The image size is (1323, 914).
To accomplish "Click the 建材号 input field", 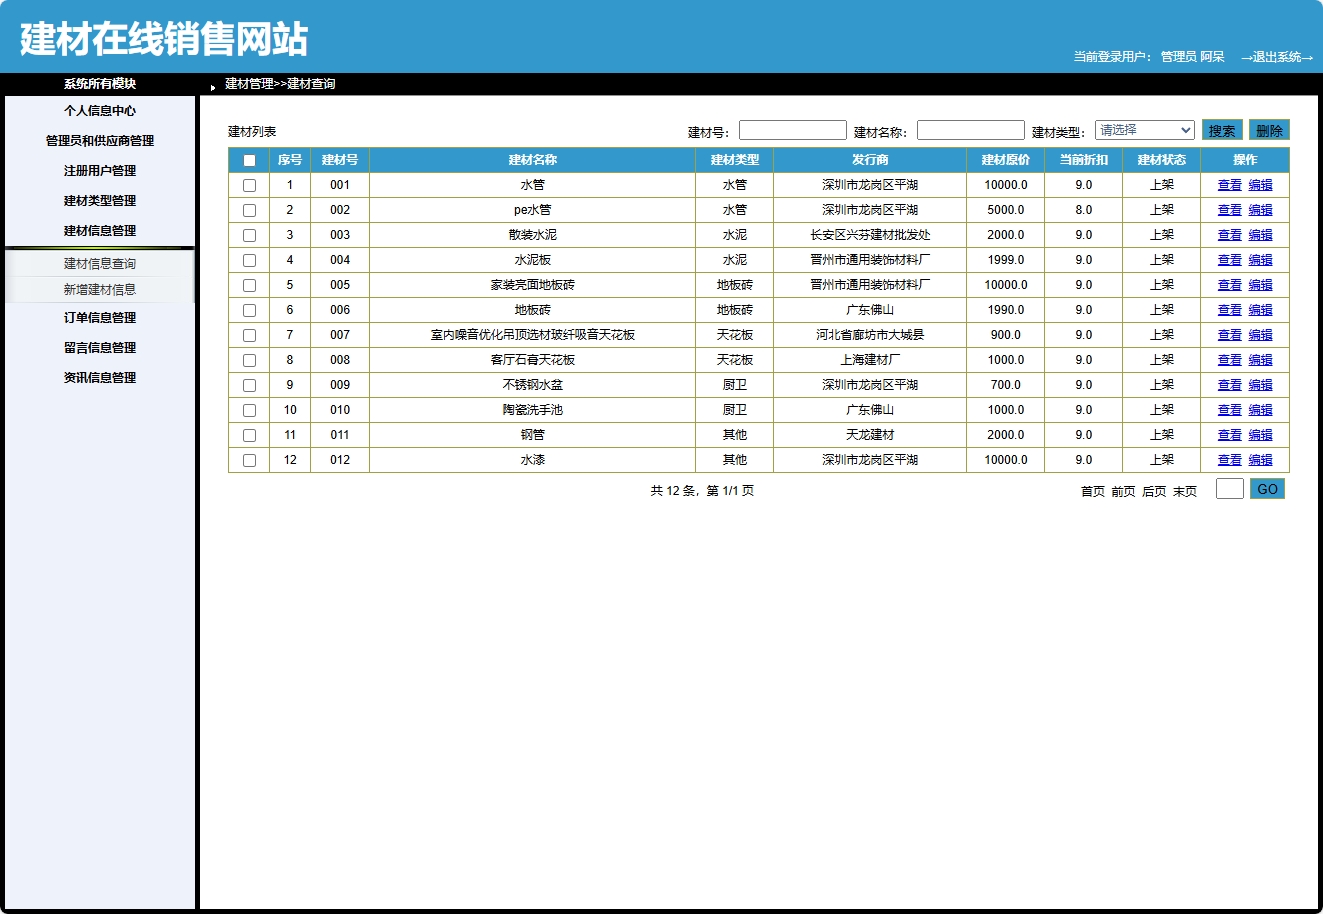I will coord(792,129).
